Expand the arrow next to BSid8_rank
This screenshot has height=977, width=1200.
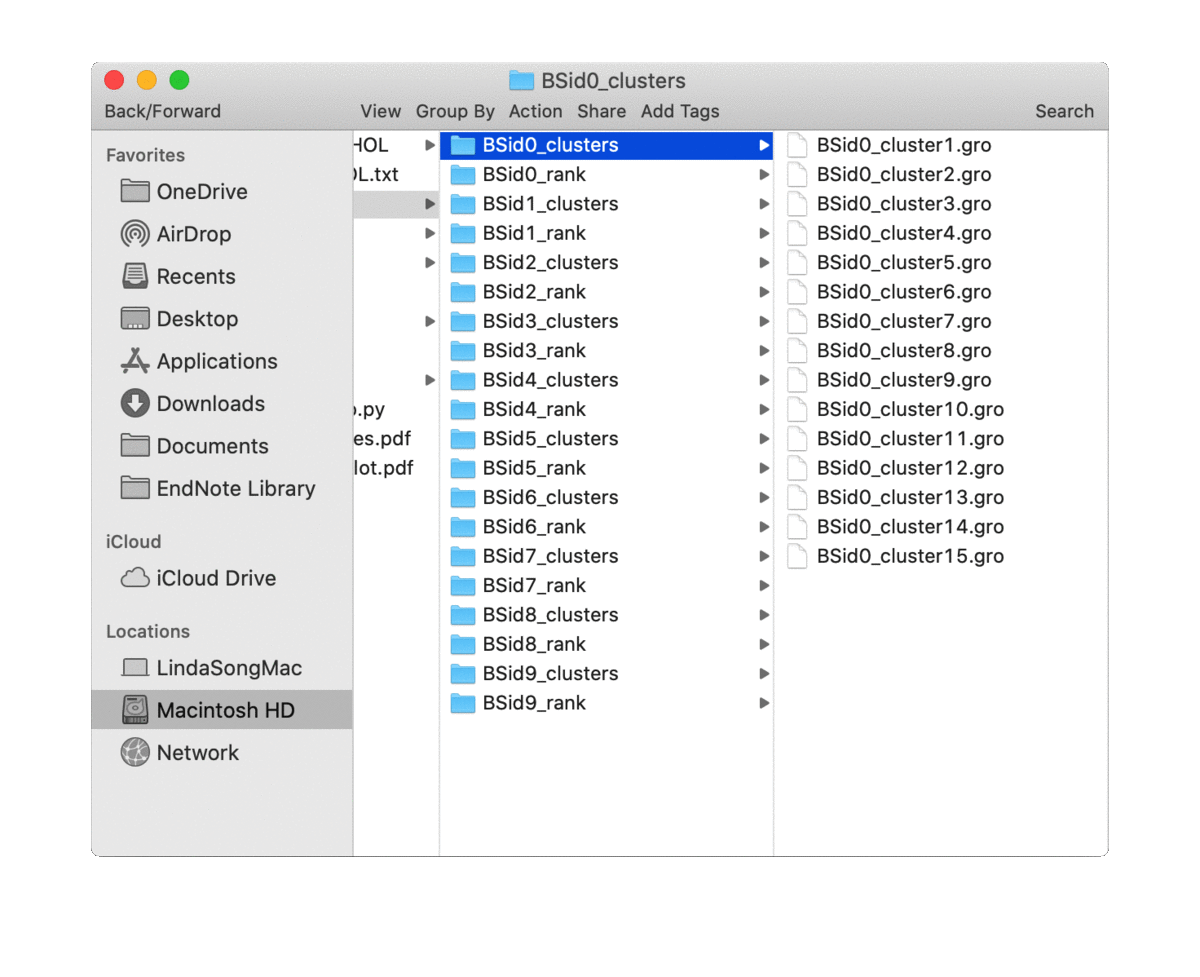pyautogui.click(x=764, y=644)
